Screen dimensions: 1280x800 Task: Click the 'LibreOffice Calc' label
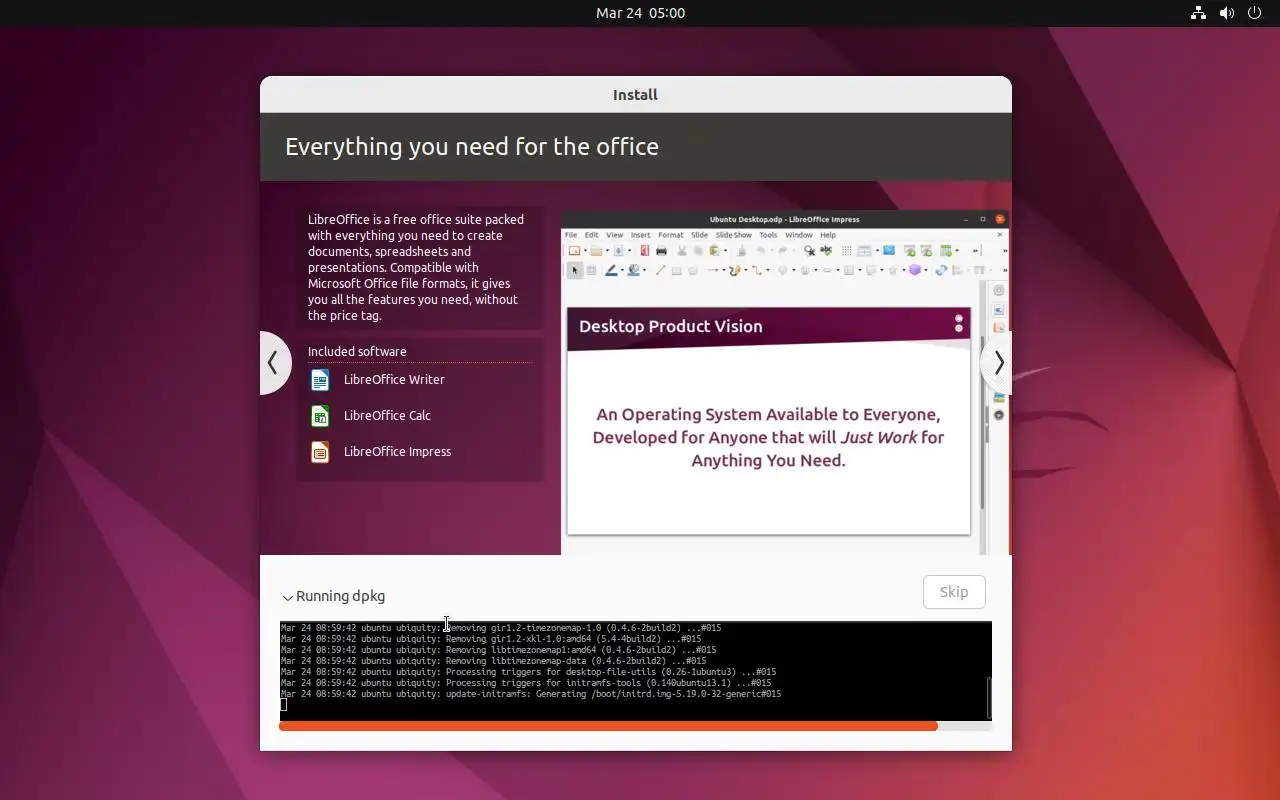coord(387,416)
